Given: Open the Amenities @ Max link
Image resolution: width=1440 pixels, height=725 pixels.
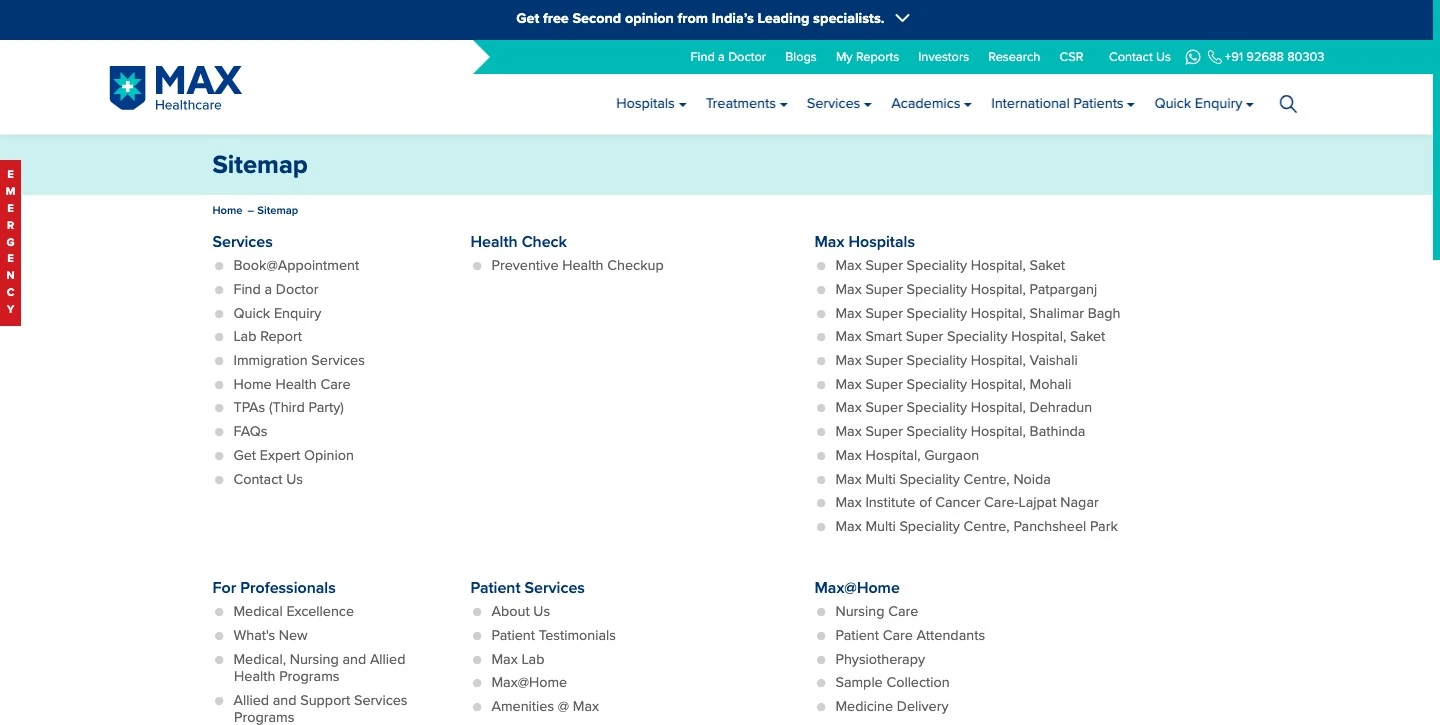Looking at the screenshot, I should (545, 707).
